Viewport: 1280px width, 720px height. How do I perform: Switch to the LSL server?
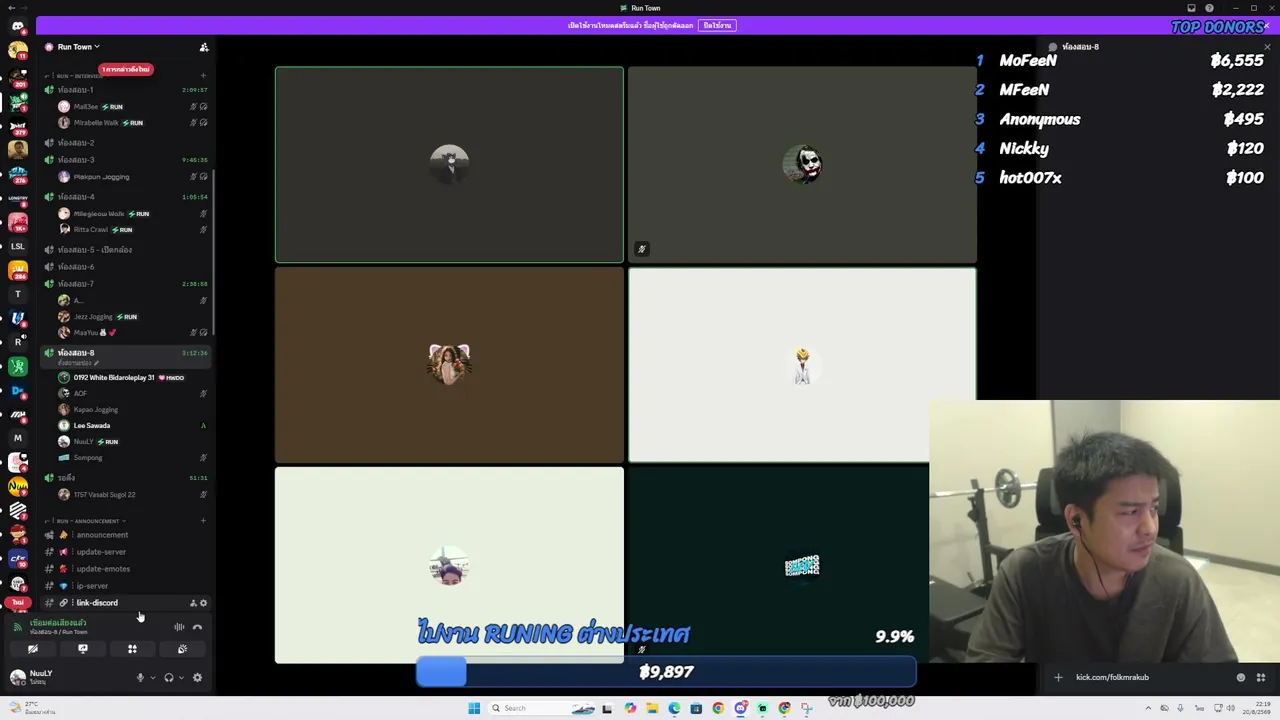18,246
